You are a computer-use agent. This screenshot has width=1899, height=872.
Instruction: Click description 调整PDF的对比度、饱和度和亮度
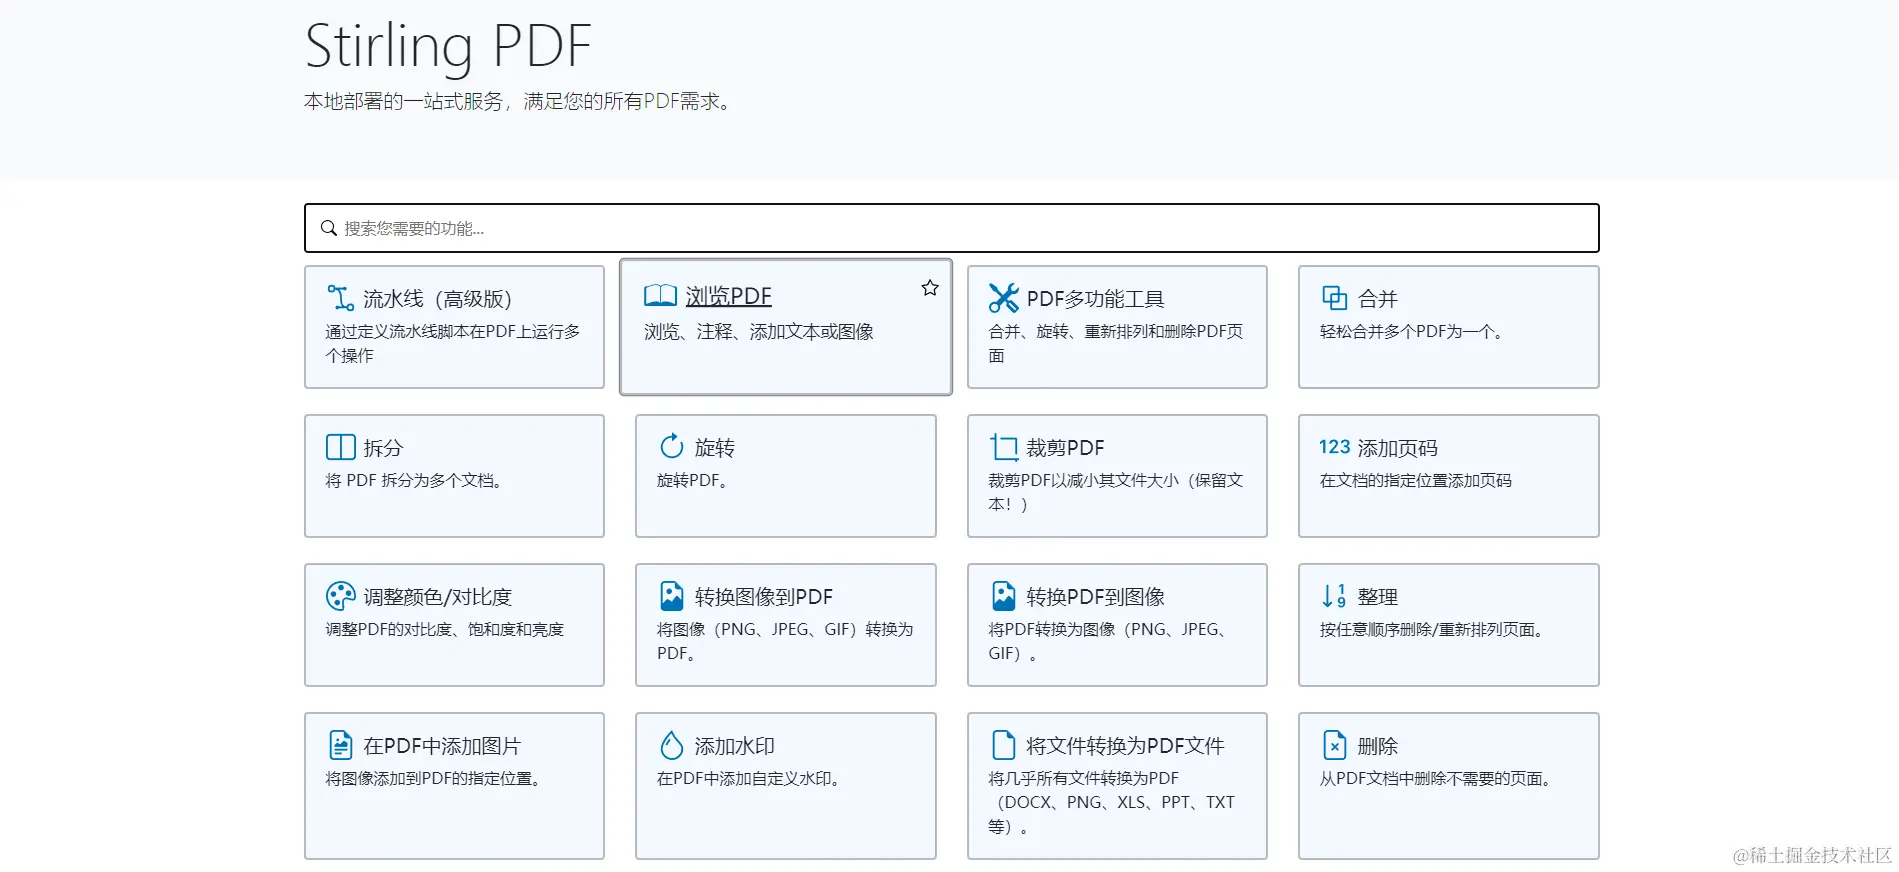444,629
